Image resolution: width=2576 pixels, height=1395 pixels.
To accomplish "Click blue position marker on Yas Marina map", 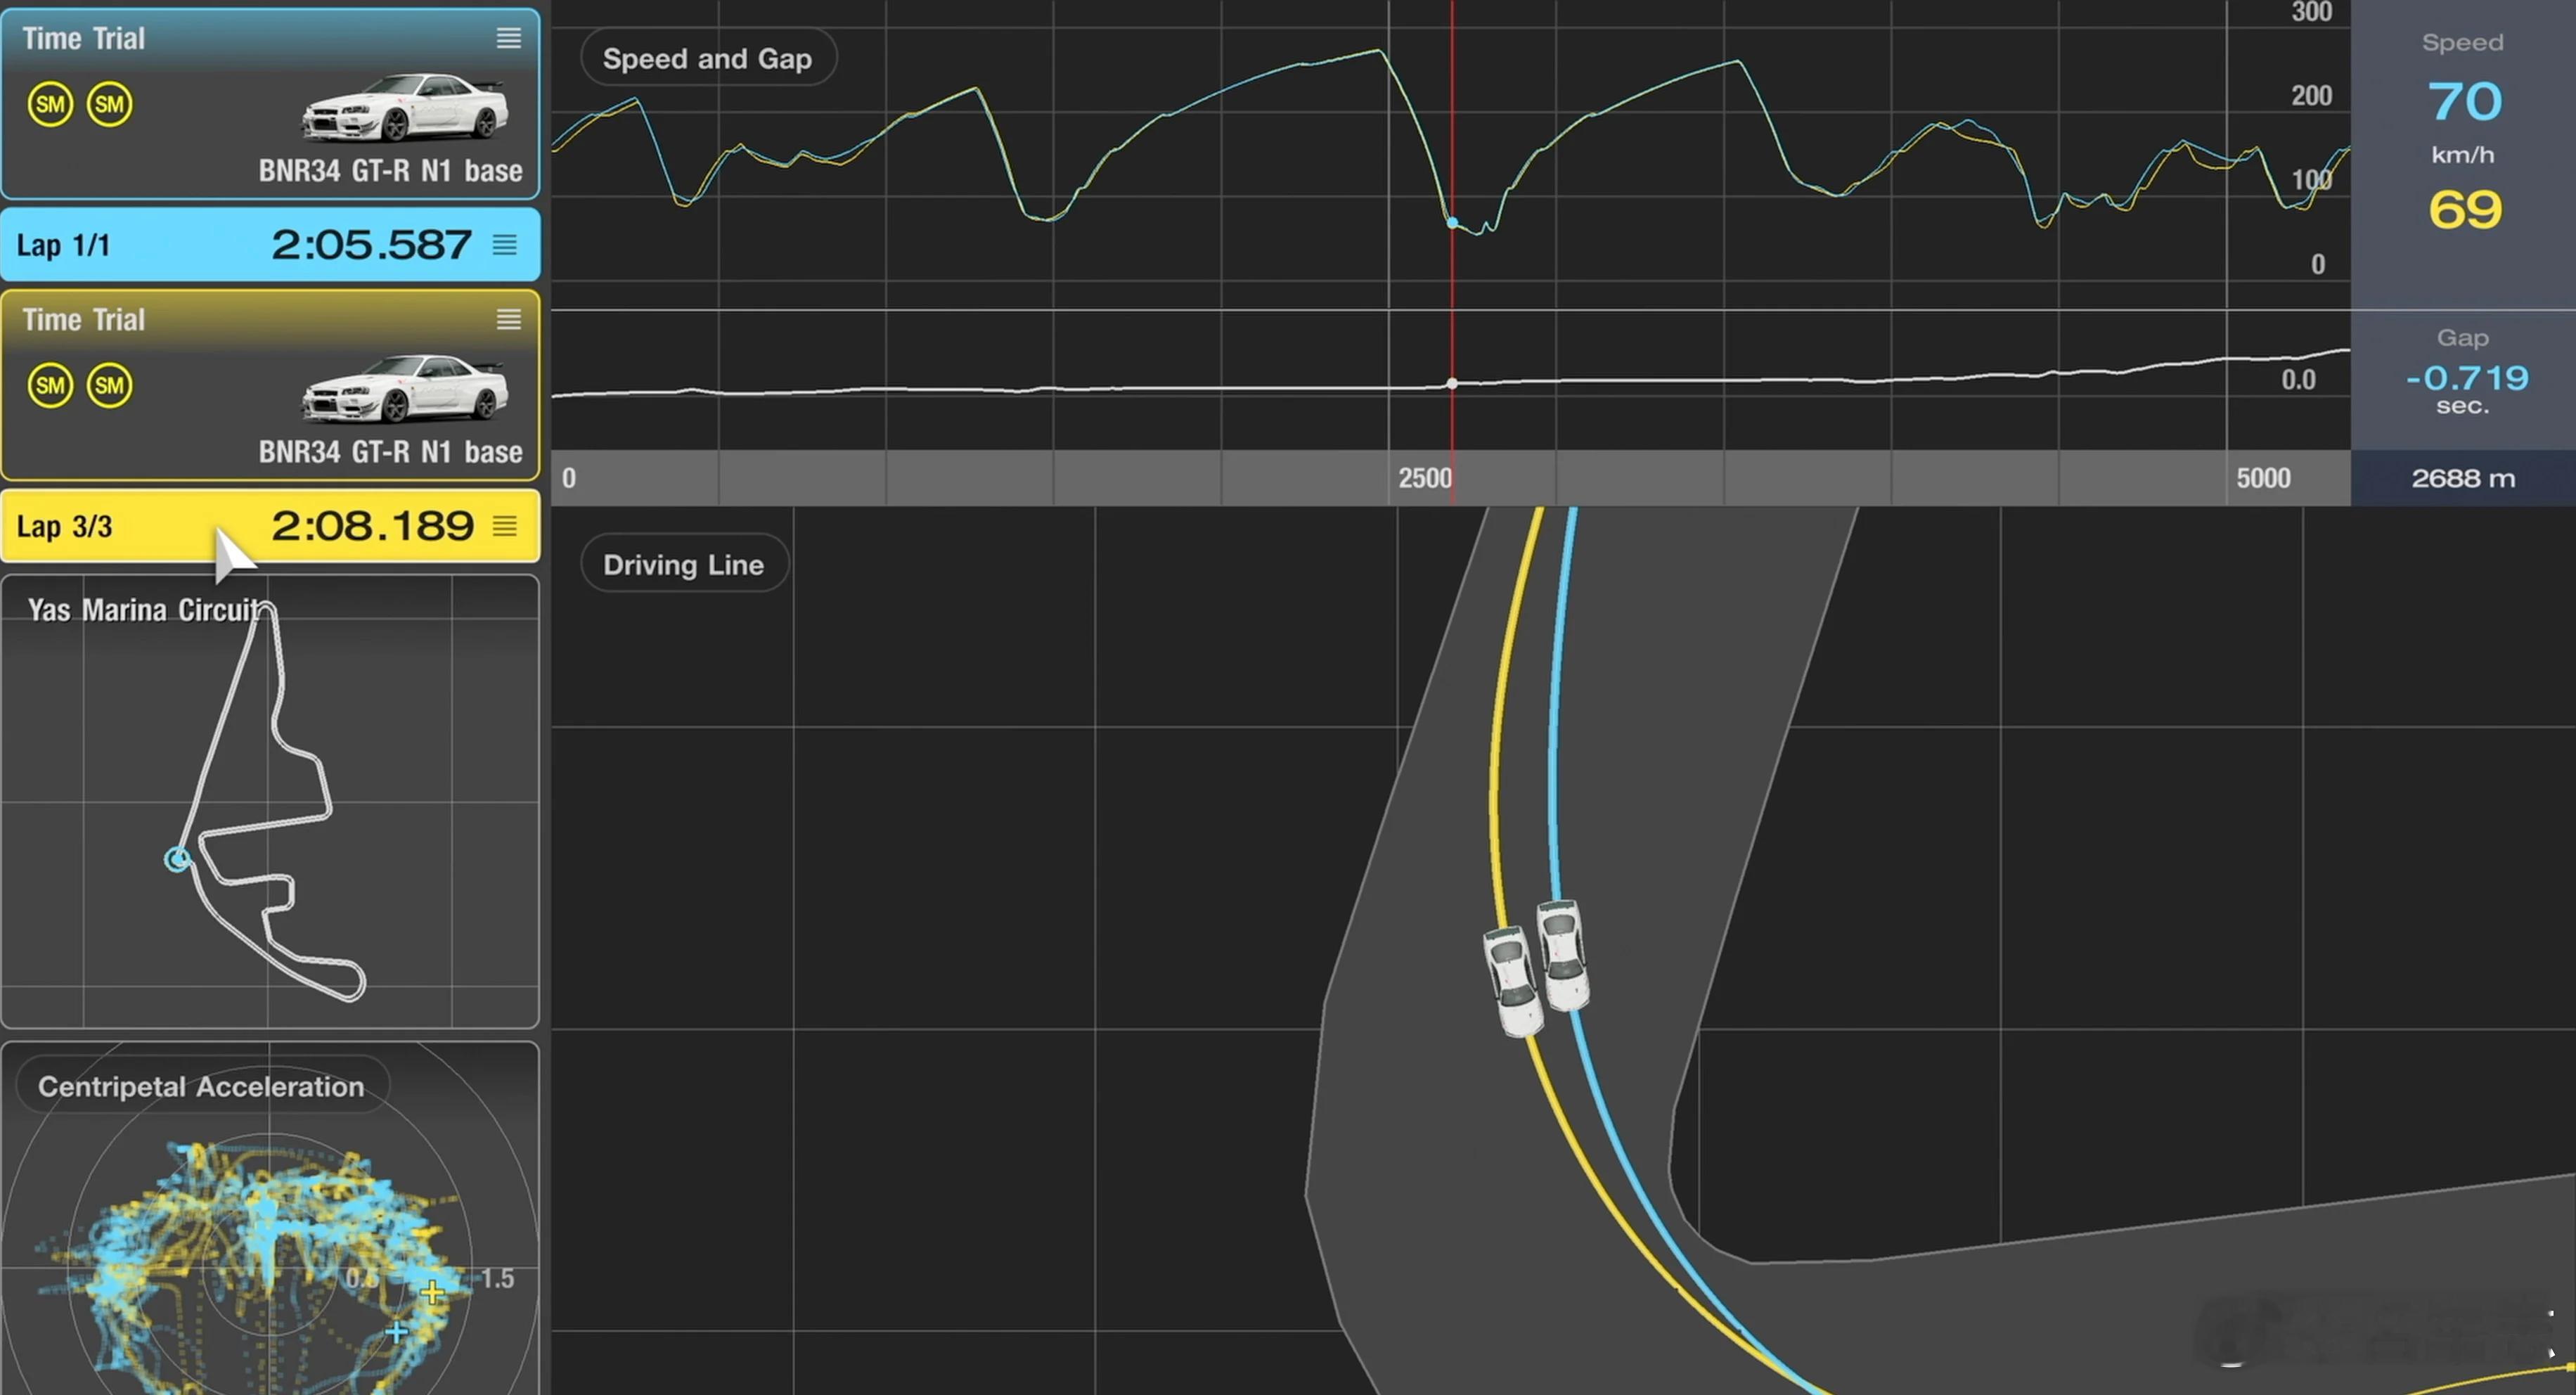I will tap(177, 859).
